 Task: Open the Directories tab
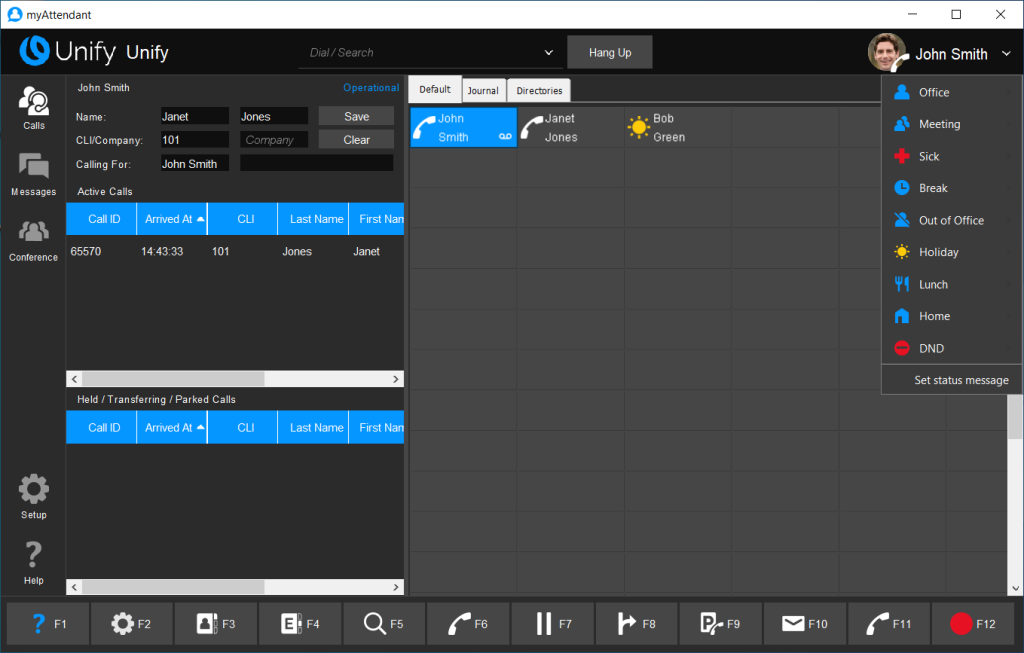coord(539,91)
